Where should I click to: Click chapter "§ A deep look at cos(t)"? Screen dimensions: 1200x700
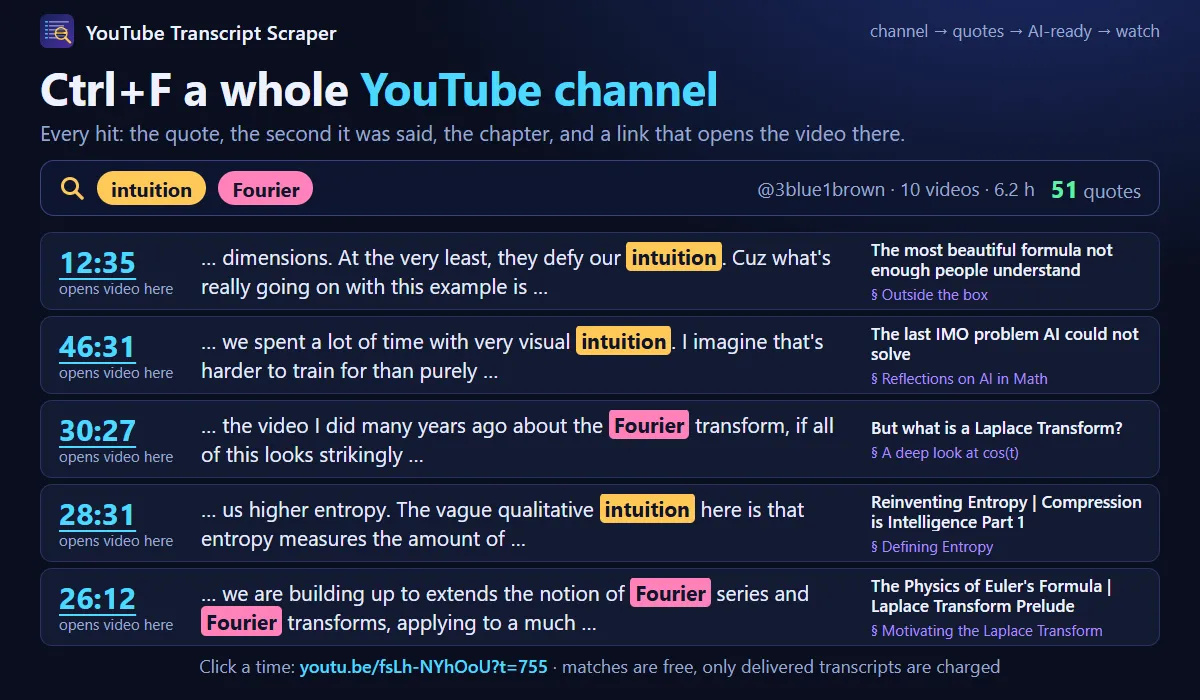pos(944,453)
